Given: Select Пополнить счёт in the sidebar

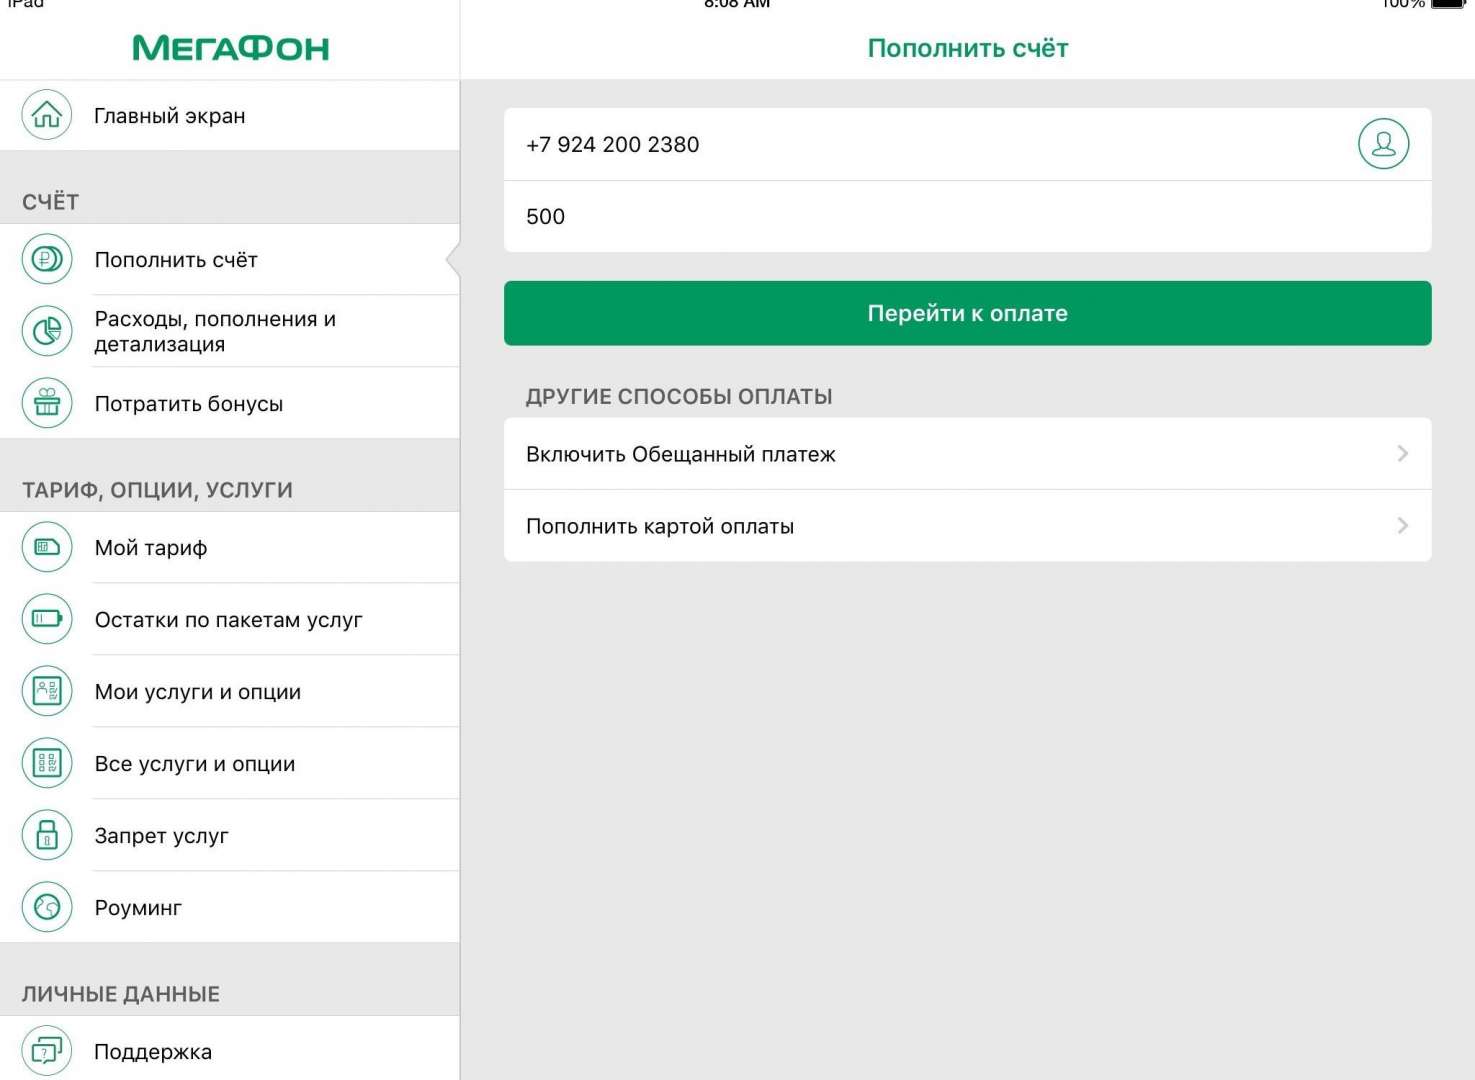Looking at the screenshot, I should pyautogui.click(x=230, y=259).
